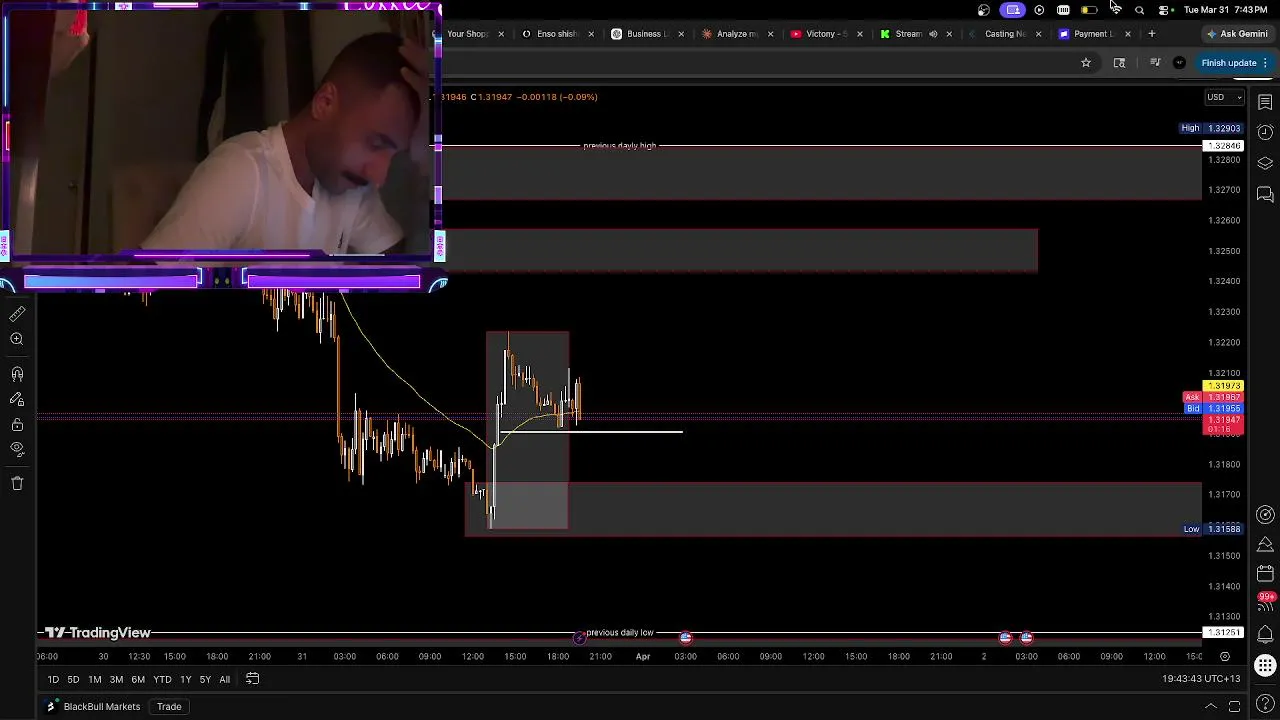Activate the Zoom In tool
The image size is (1280, 720).
click(17, 339)
